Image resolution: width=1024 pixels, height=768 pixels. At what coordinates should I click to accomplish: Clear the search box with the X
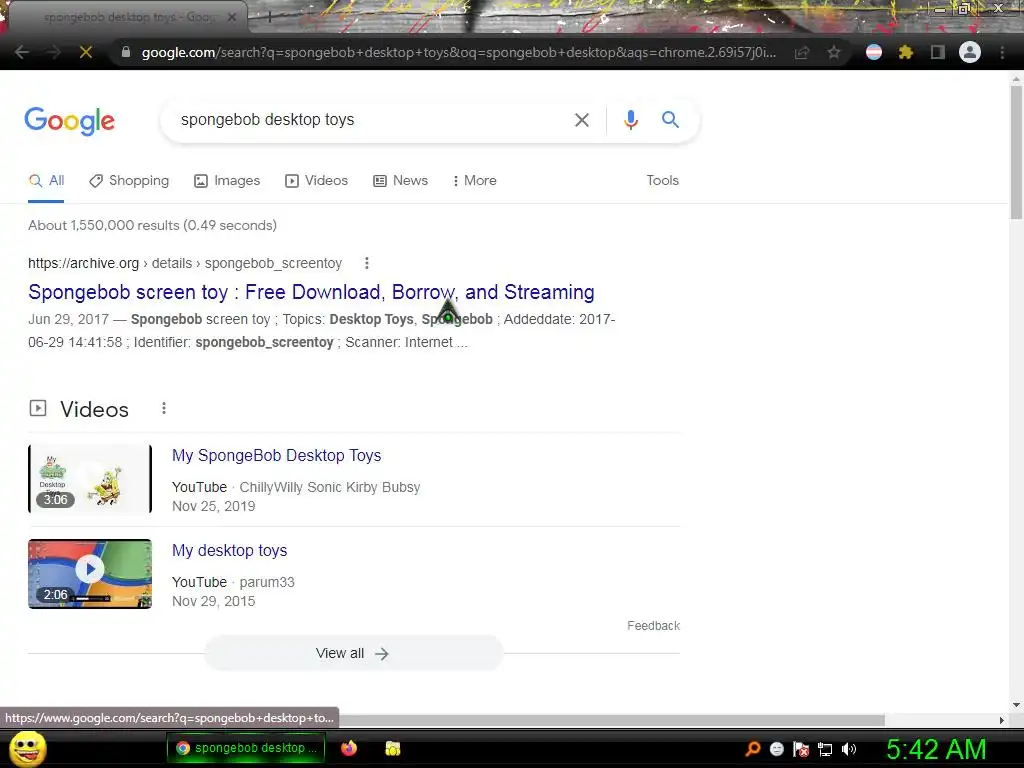tap(581, 120)
